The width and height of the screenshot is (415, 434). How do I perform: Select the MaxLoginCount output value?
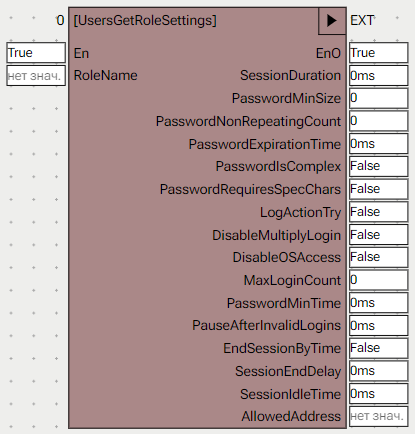point(379,280)
